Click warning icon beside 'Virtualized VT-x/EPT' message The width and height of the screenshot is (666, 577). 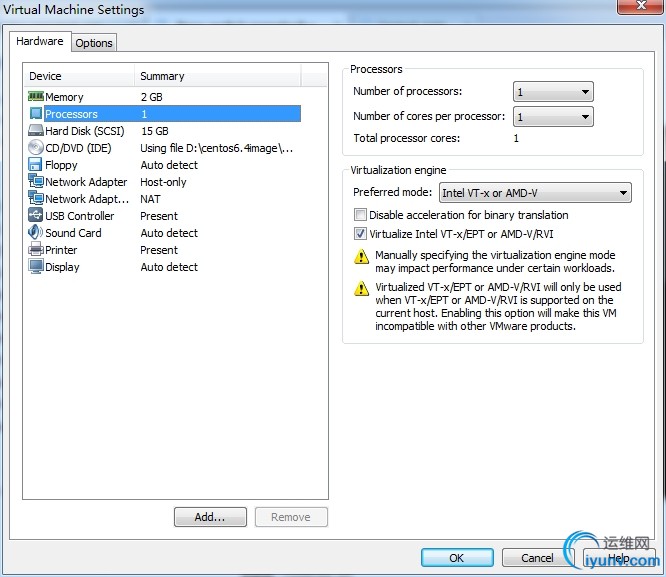tap(361, 288)
